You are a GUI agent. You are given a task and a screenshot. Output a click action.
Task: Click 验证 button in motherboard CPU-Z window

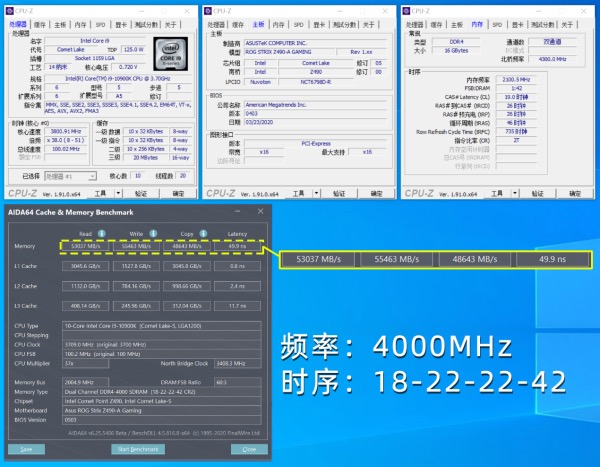339,193
